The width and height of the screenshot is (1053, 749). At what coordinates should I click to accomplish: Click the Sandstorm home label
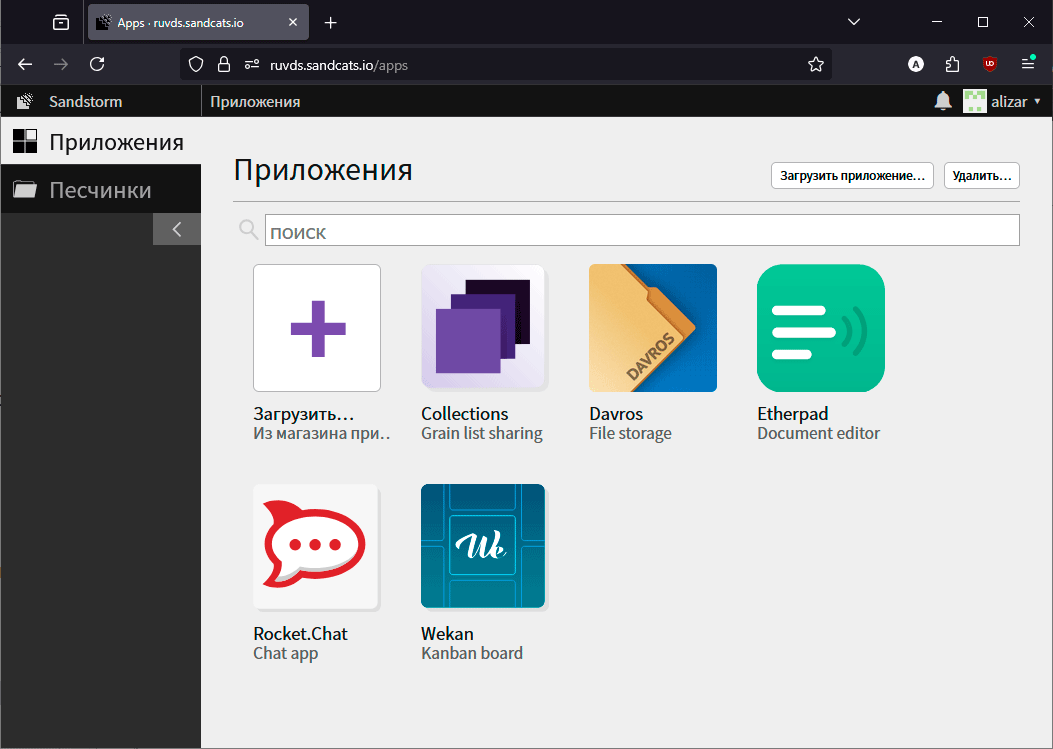[x=85, y=101]
